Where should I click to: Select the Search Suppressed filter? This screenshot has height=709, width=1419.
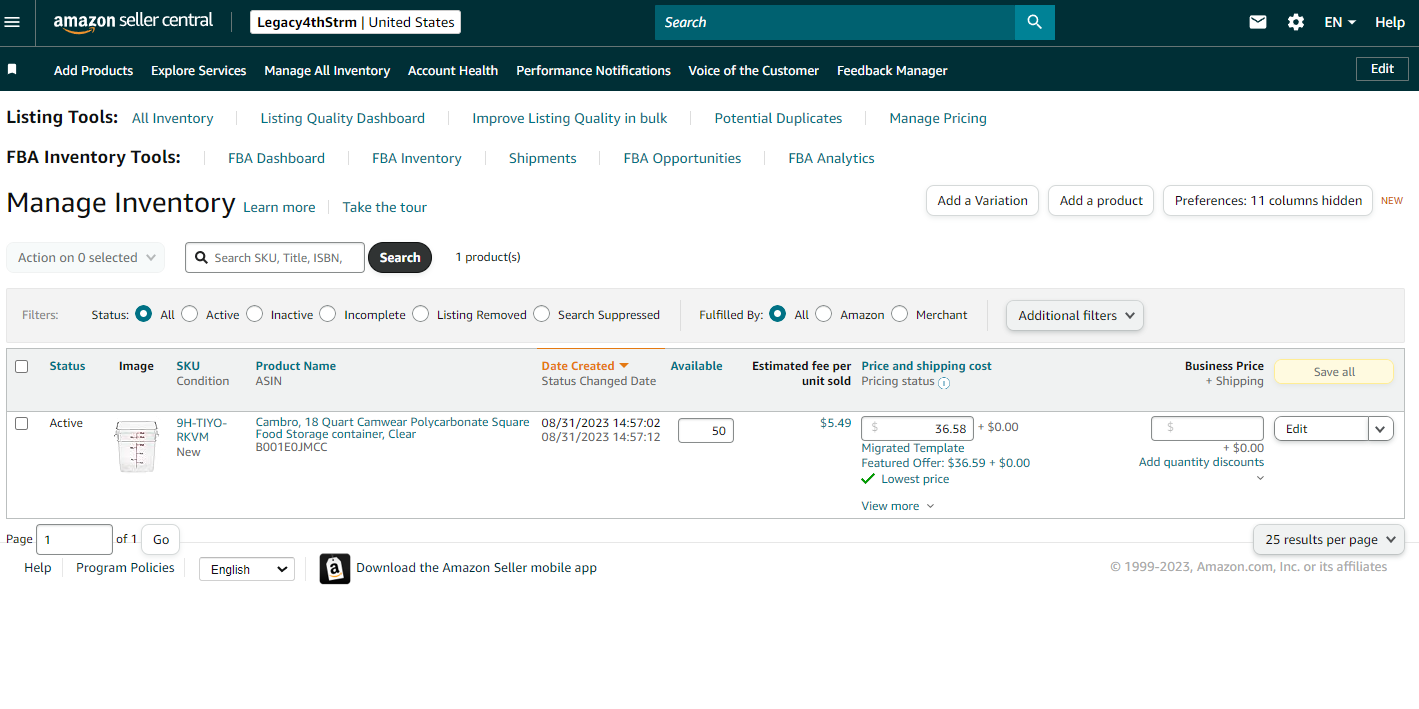coord(541,314)
